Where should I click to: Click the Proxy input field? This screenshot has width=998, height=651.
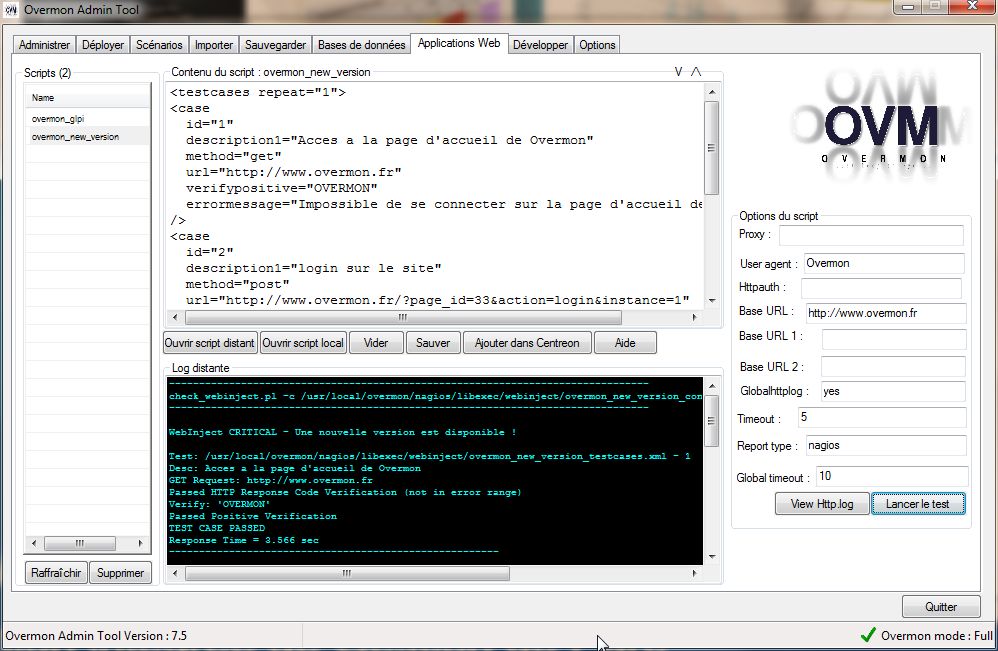tap(871, 235)
